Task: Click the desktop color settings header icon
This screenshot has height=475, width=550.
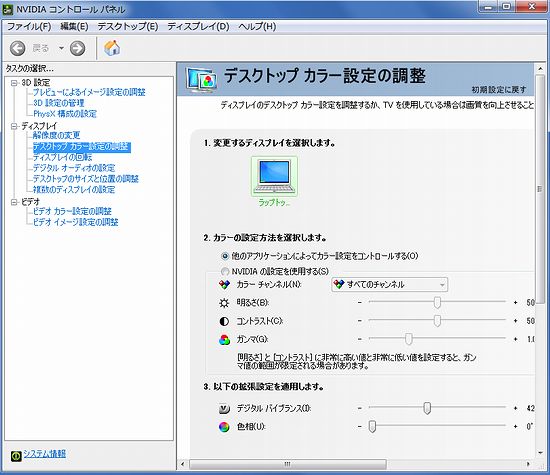Action: tap(201, 80)
